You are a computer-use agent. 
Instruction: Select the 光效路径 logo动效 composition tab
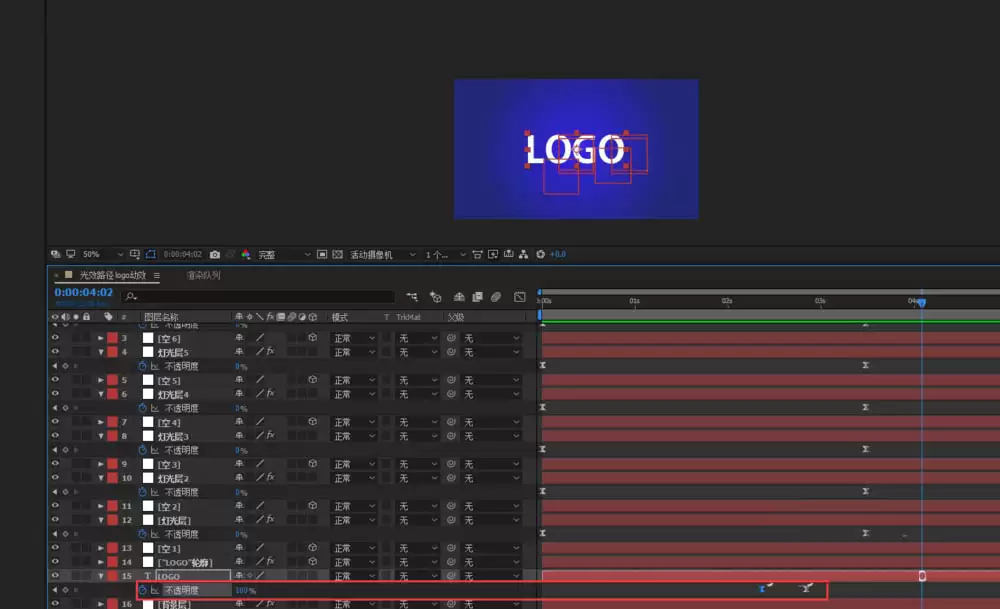pos(112,275)
